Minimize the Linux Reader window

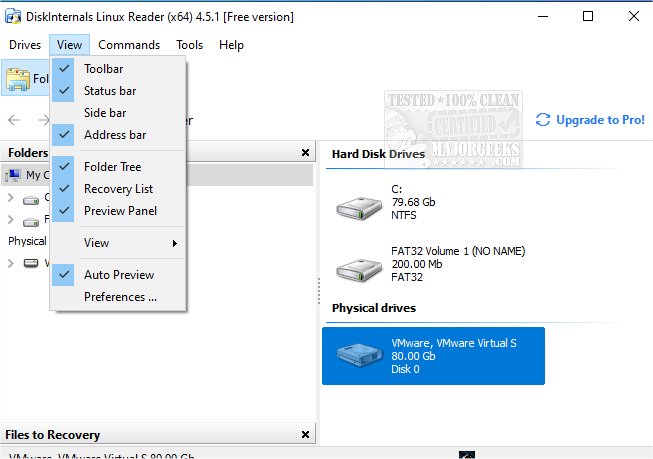pyautogui.click(x=543, y=17)
